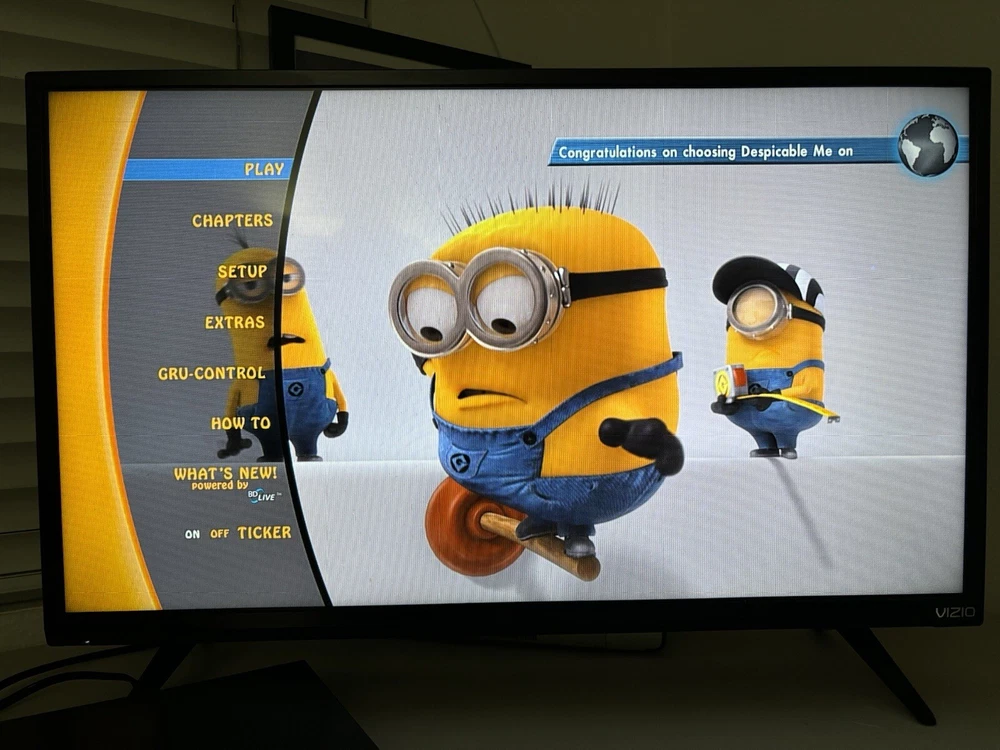Click the emblem on center minion's overalls
This screenshot has height=750, width=1000.
pos(460,462)
